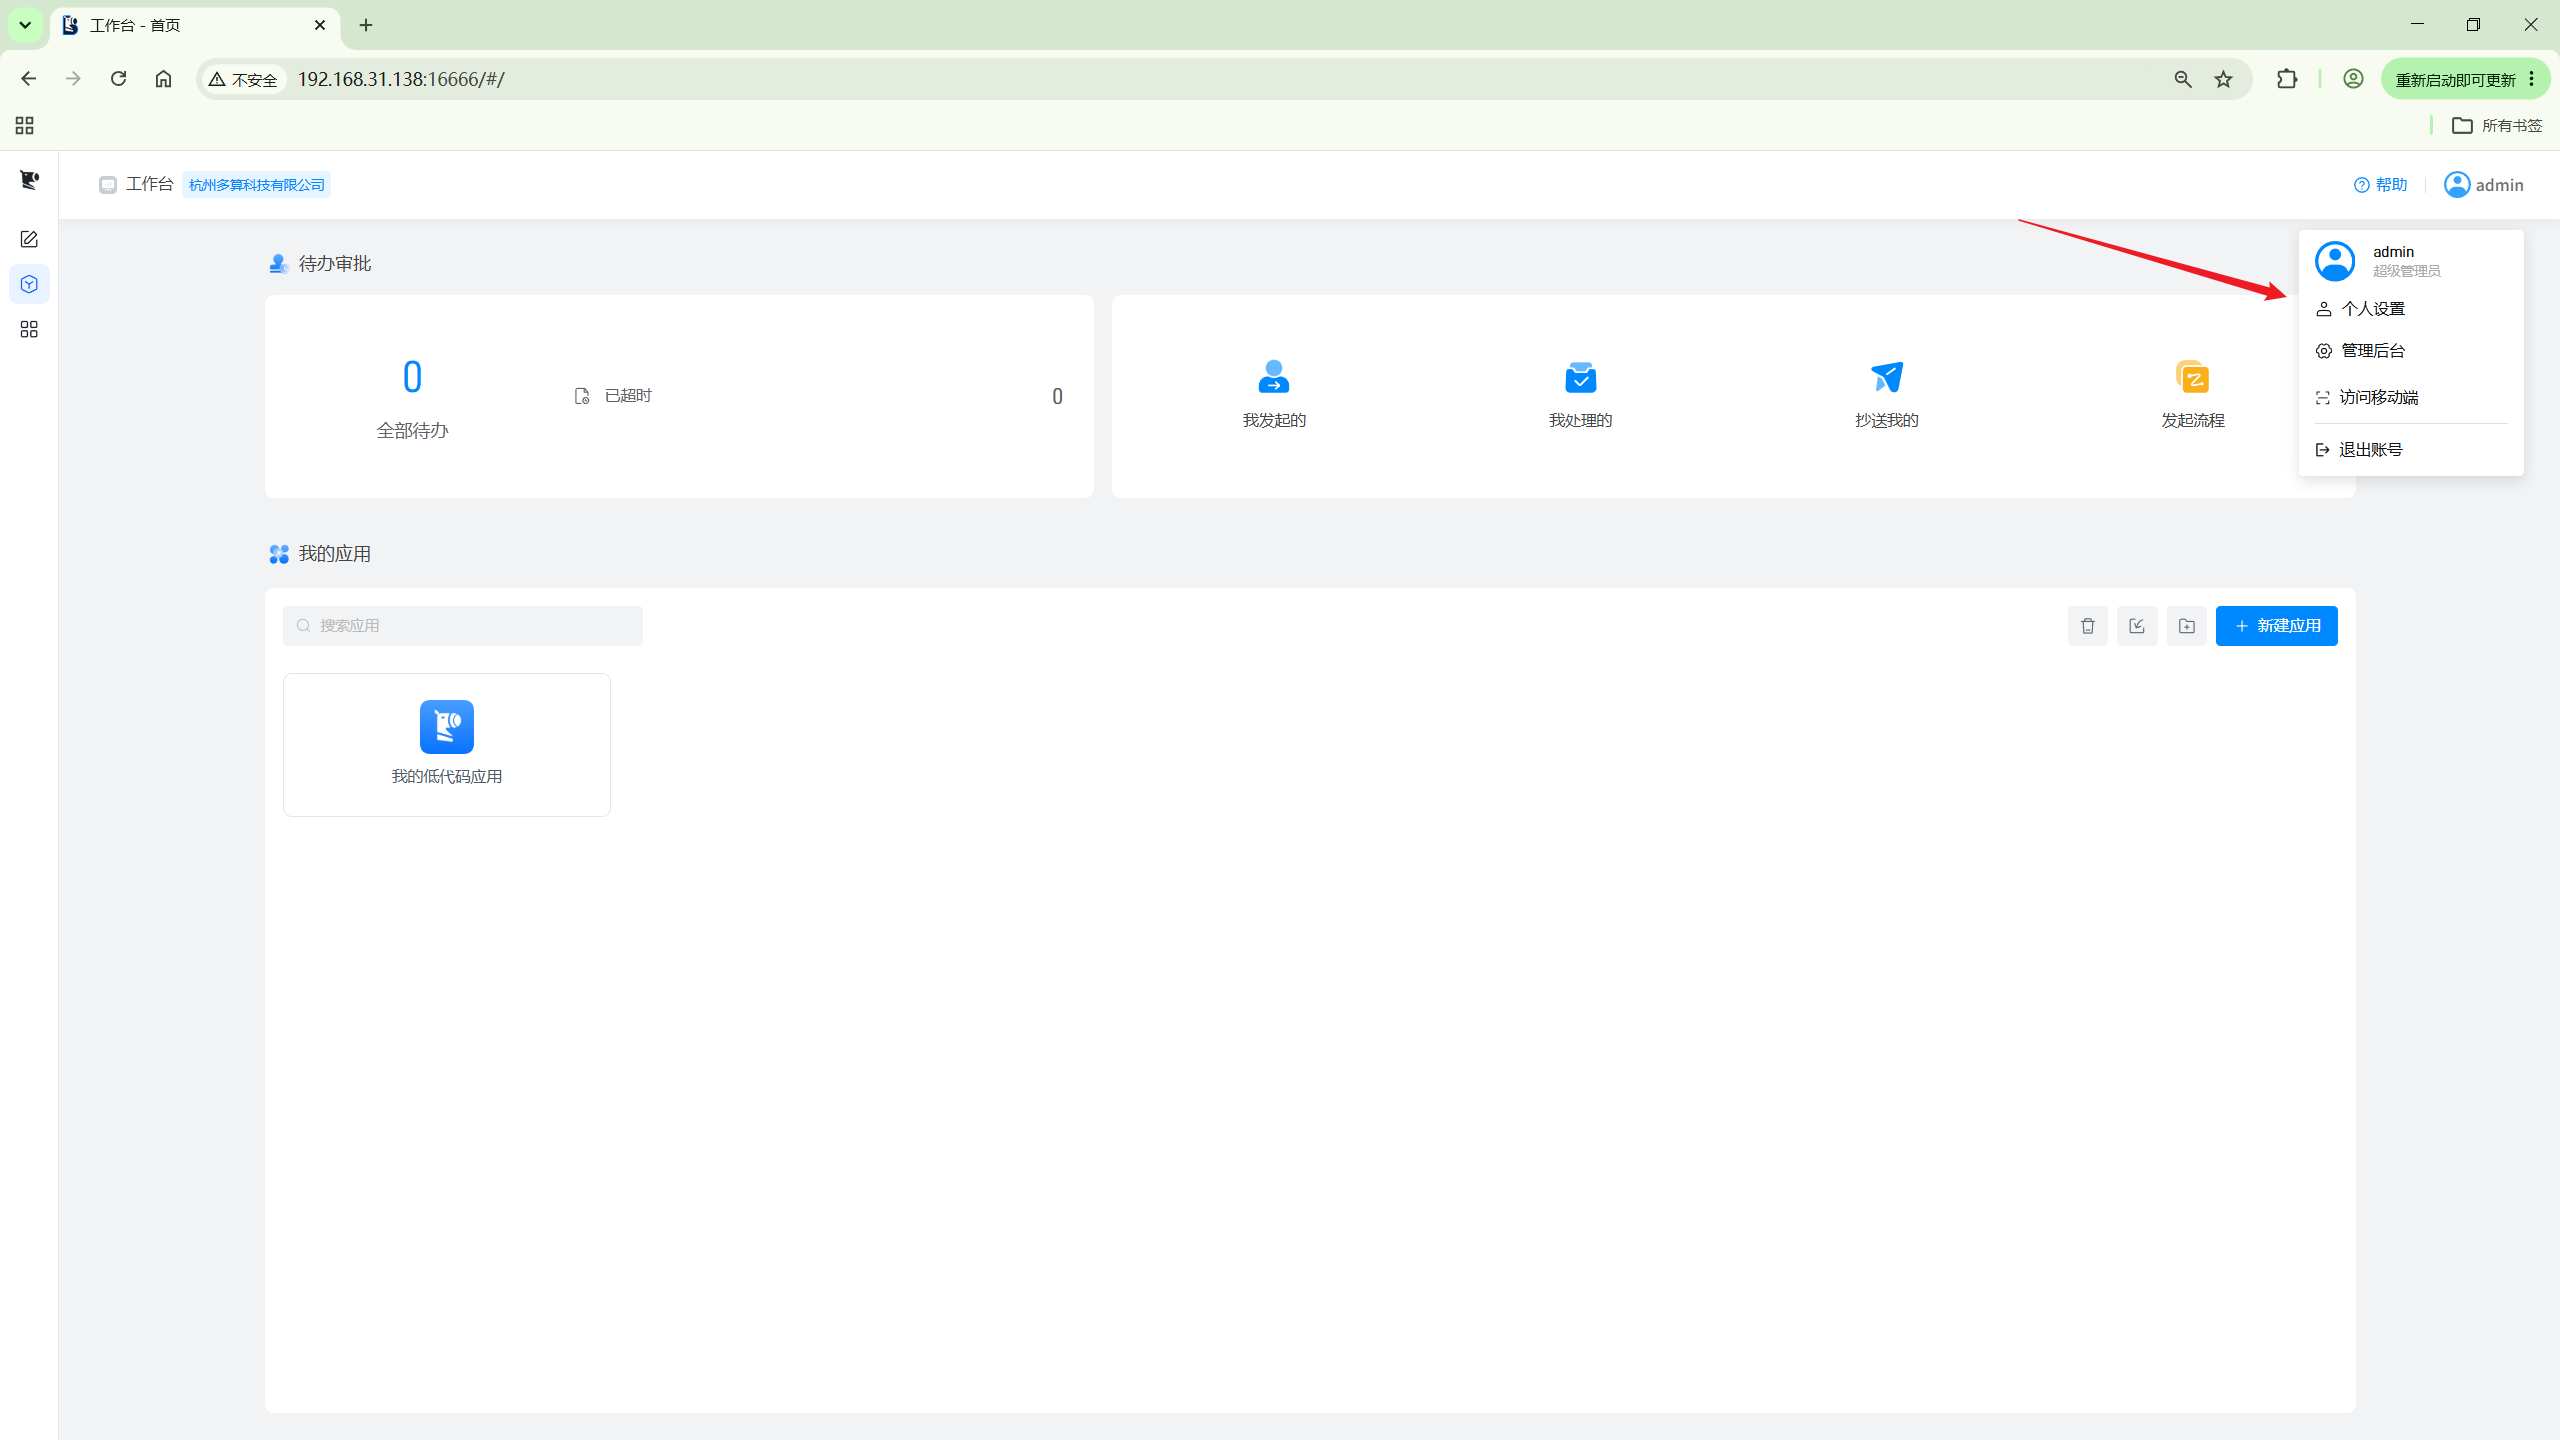Click the 新建应用 button
The height and width of the screenshot is (1440, 2560).
pyautogui.click(x=2277, y=626)
